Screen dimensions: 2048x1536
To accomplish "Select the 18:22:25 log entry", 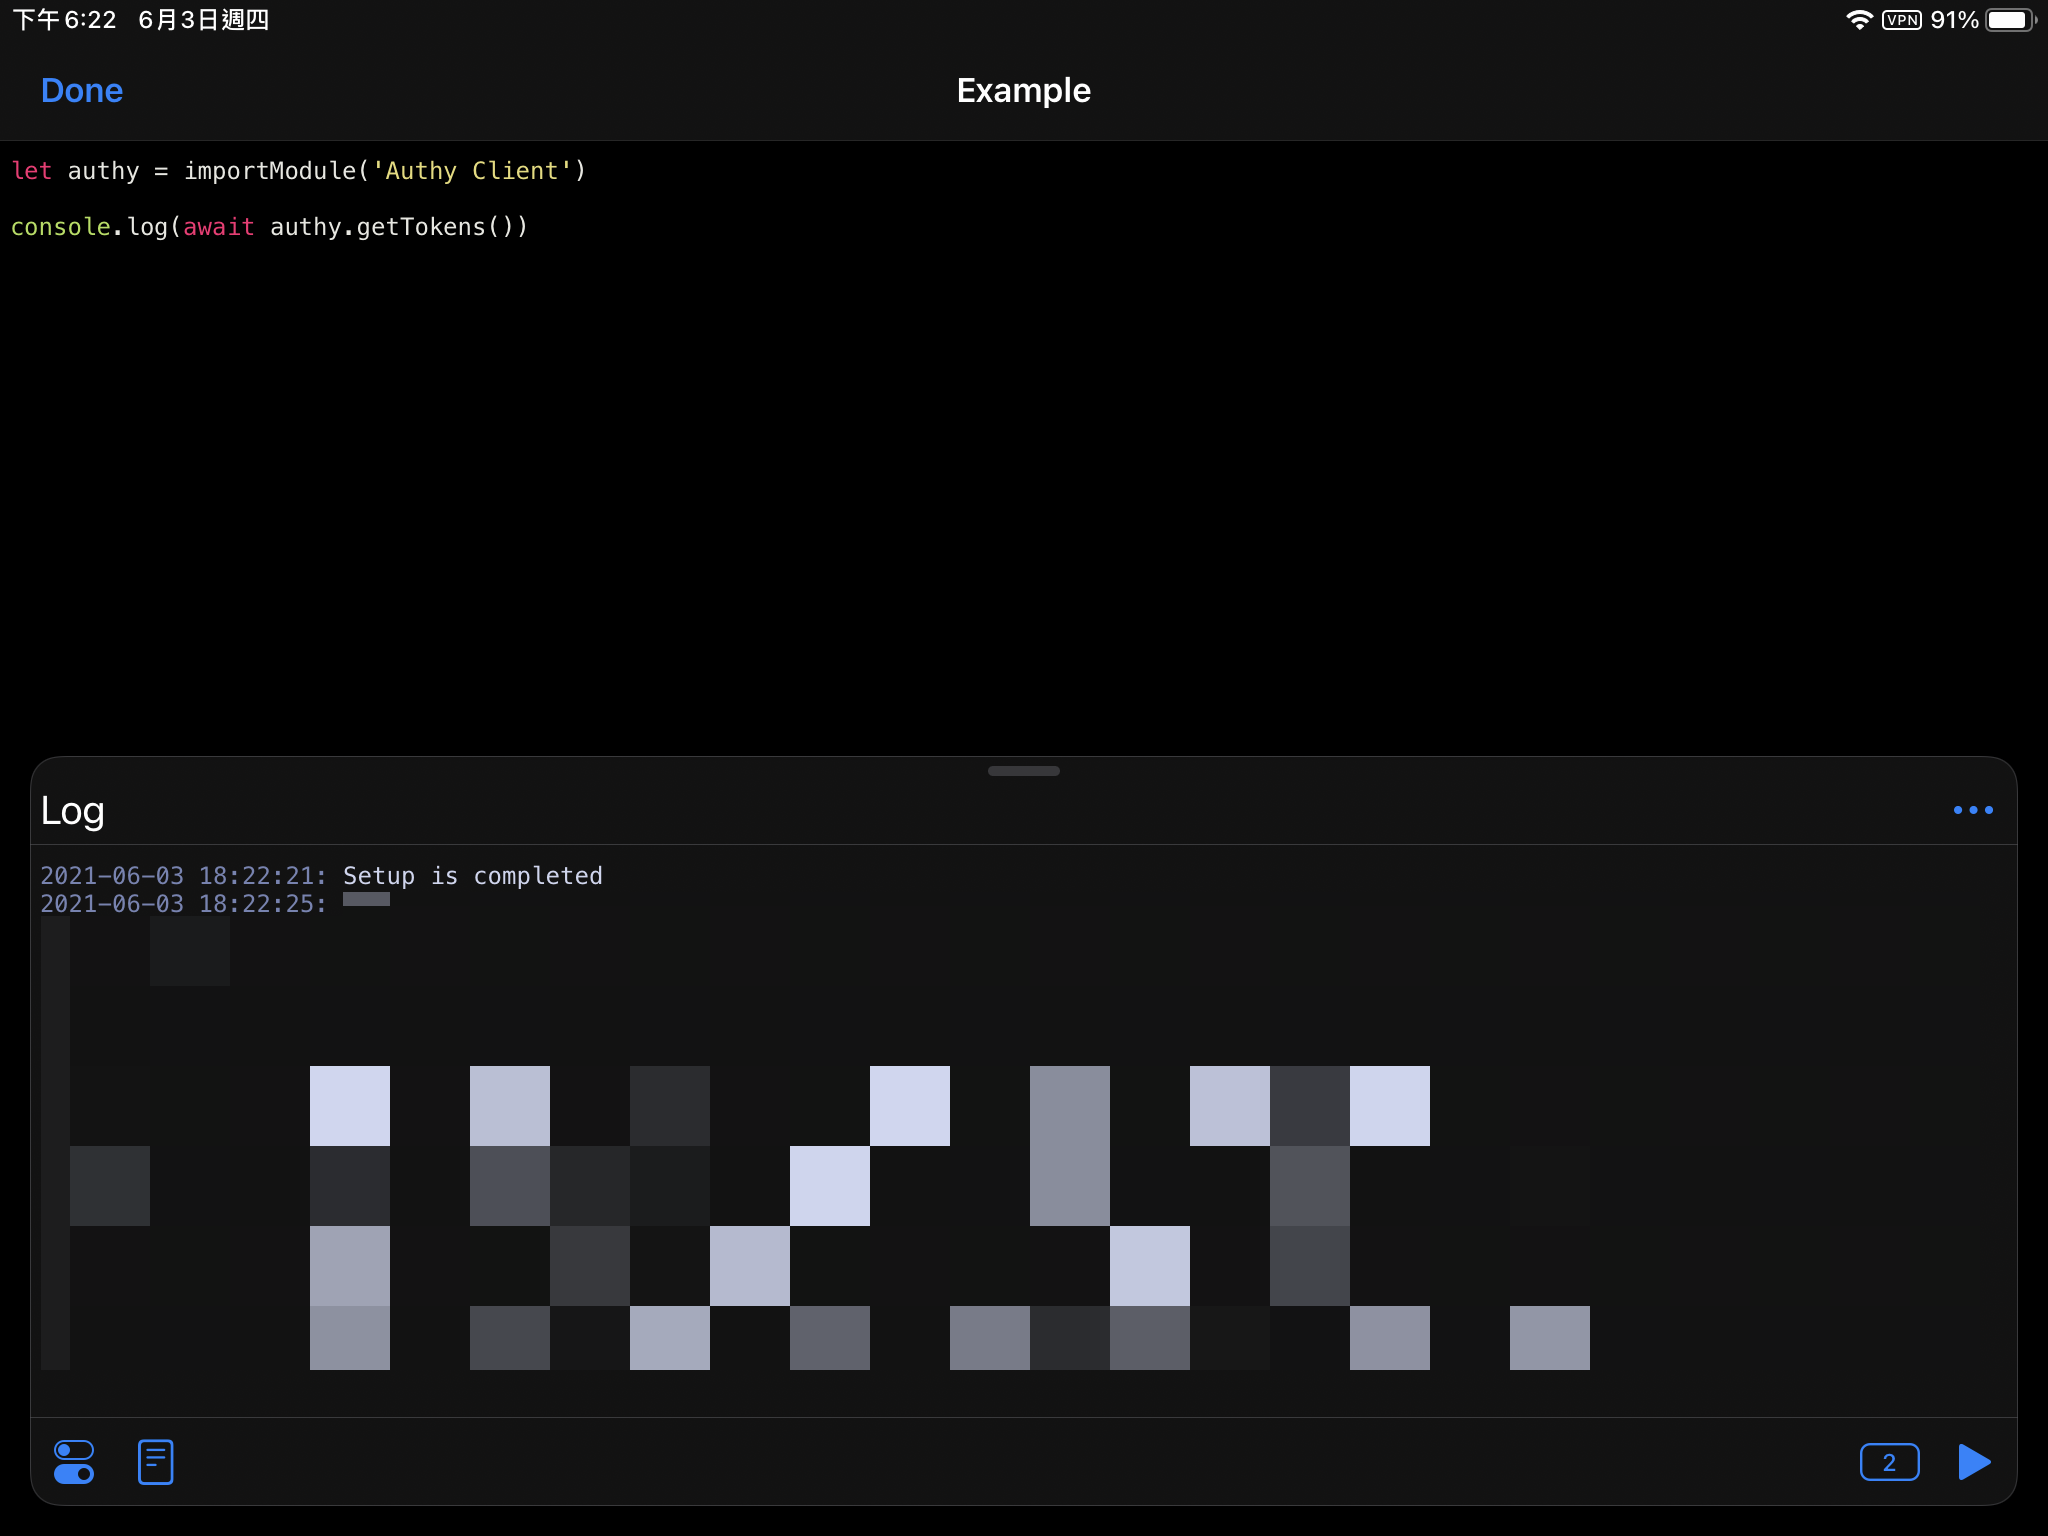I will [x=183, y=904].
